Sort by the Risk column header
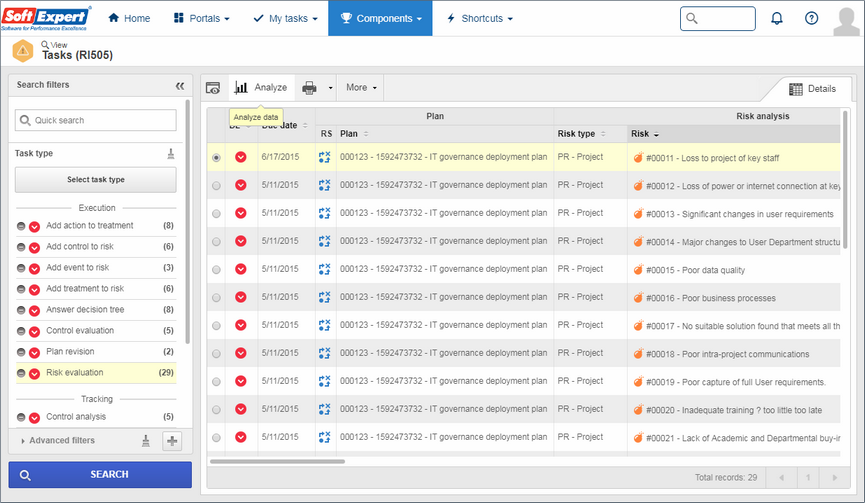 click(645, 134)
